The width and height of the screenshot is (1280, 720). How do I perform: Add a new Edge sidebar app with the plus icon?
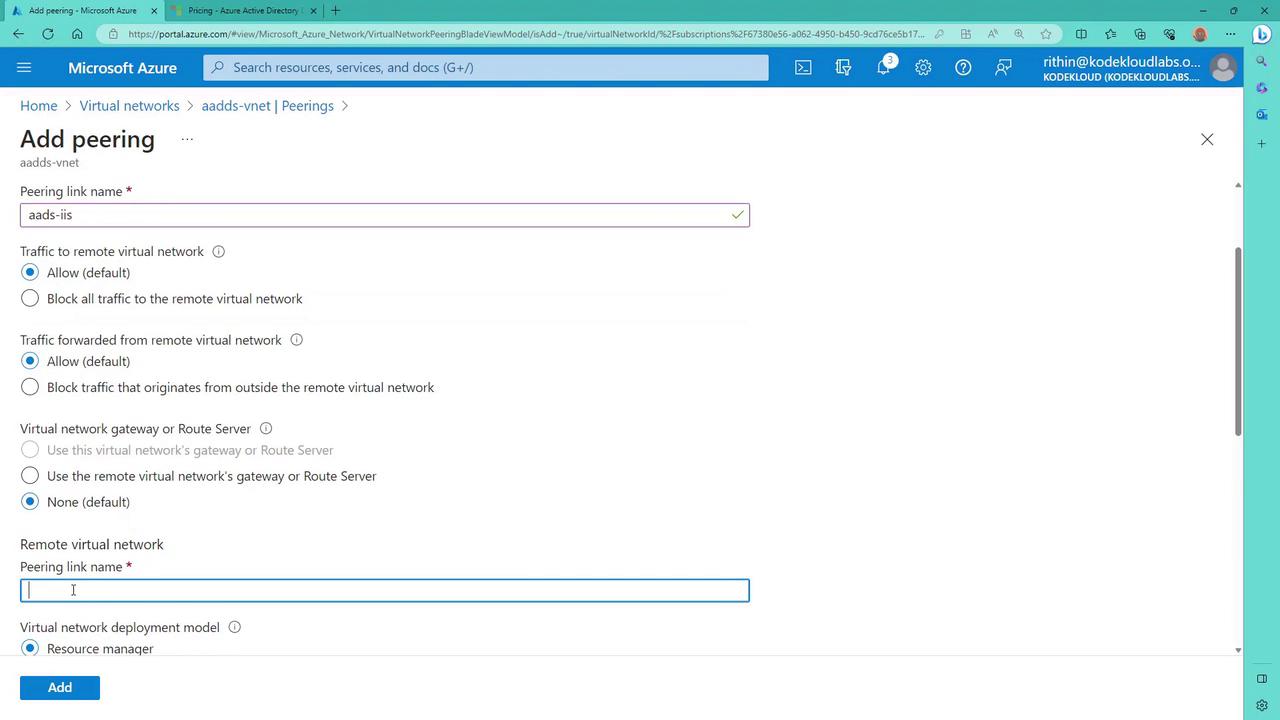pos(1262,144)
